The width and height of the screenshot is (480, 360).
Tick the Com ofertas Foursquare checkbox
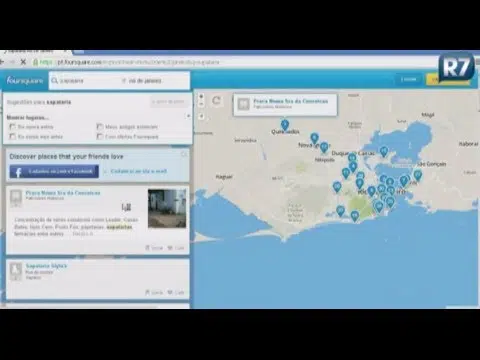coord(100,136)
